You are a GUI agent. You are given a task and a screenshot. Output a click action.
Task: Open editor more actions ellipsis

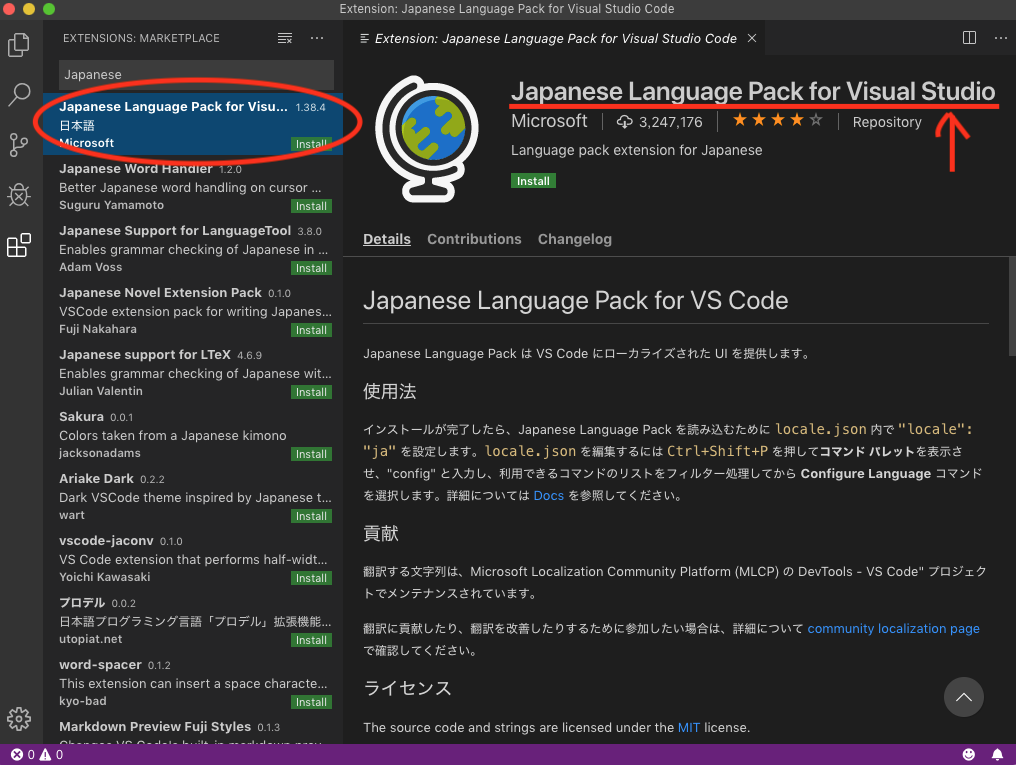pyautogui.click(x=1000, y=38)
